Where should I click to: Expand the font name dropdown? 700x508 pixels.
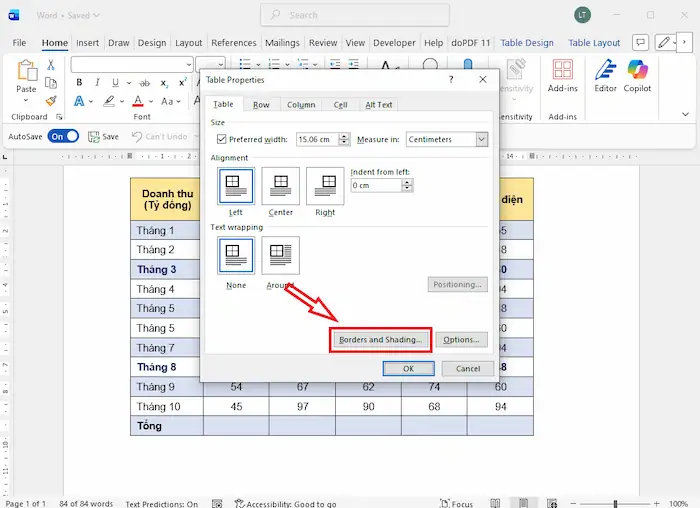[x=189, y=65]
